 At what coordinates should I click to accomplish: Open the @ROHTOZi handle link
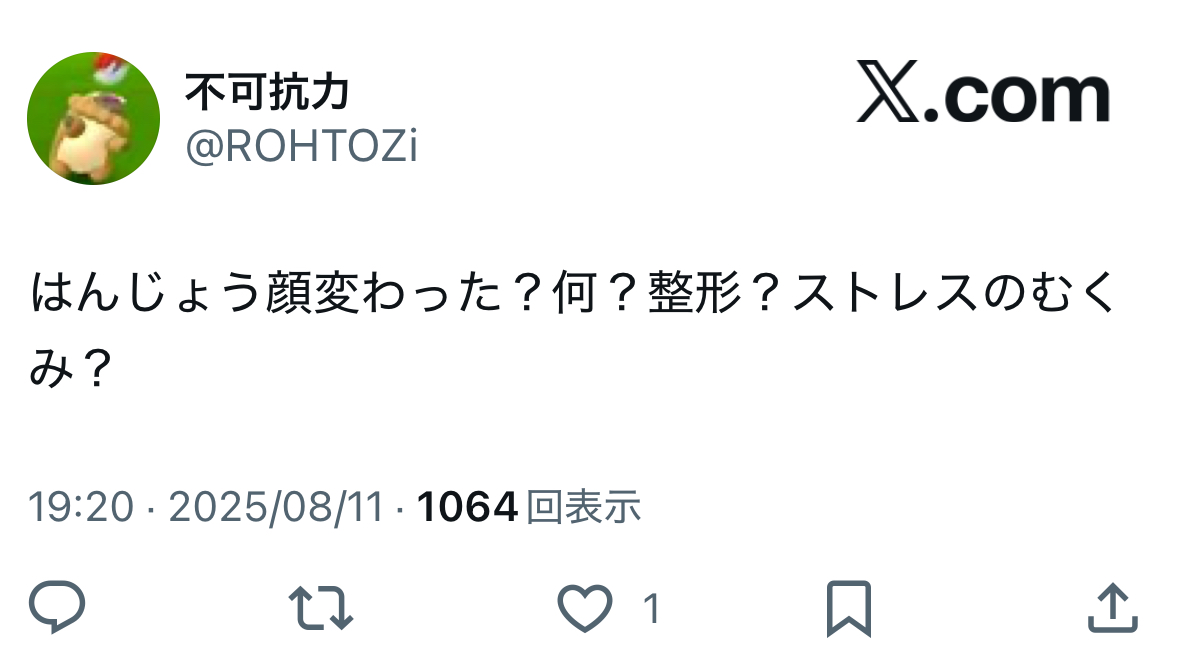pos(302,145)
